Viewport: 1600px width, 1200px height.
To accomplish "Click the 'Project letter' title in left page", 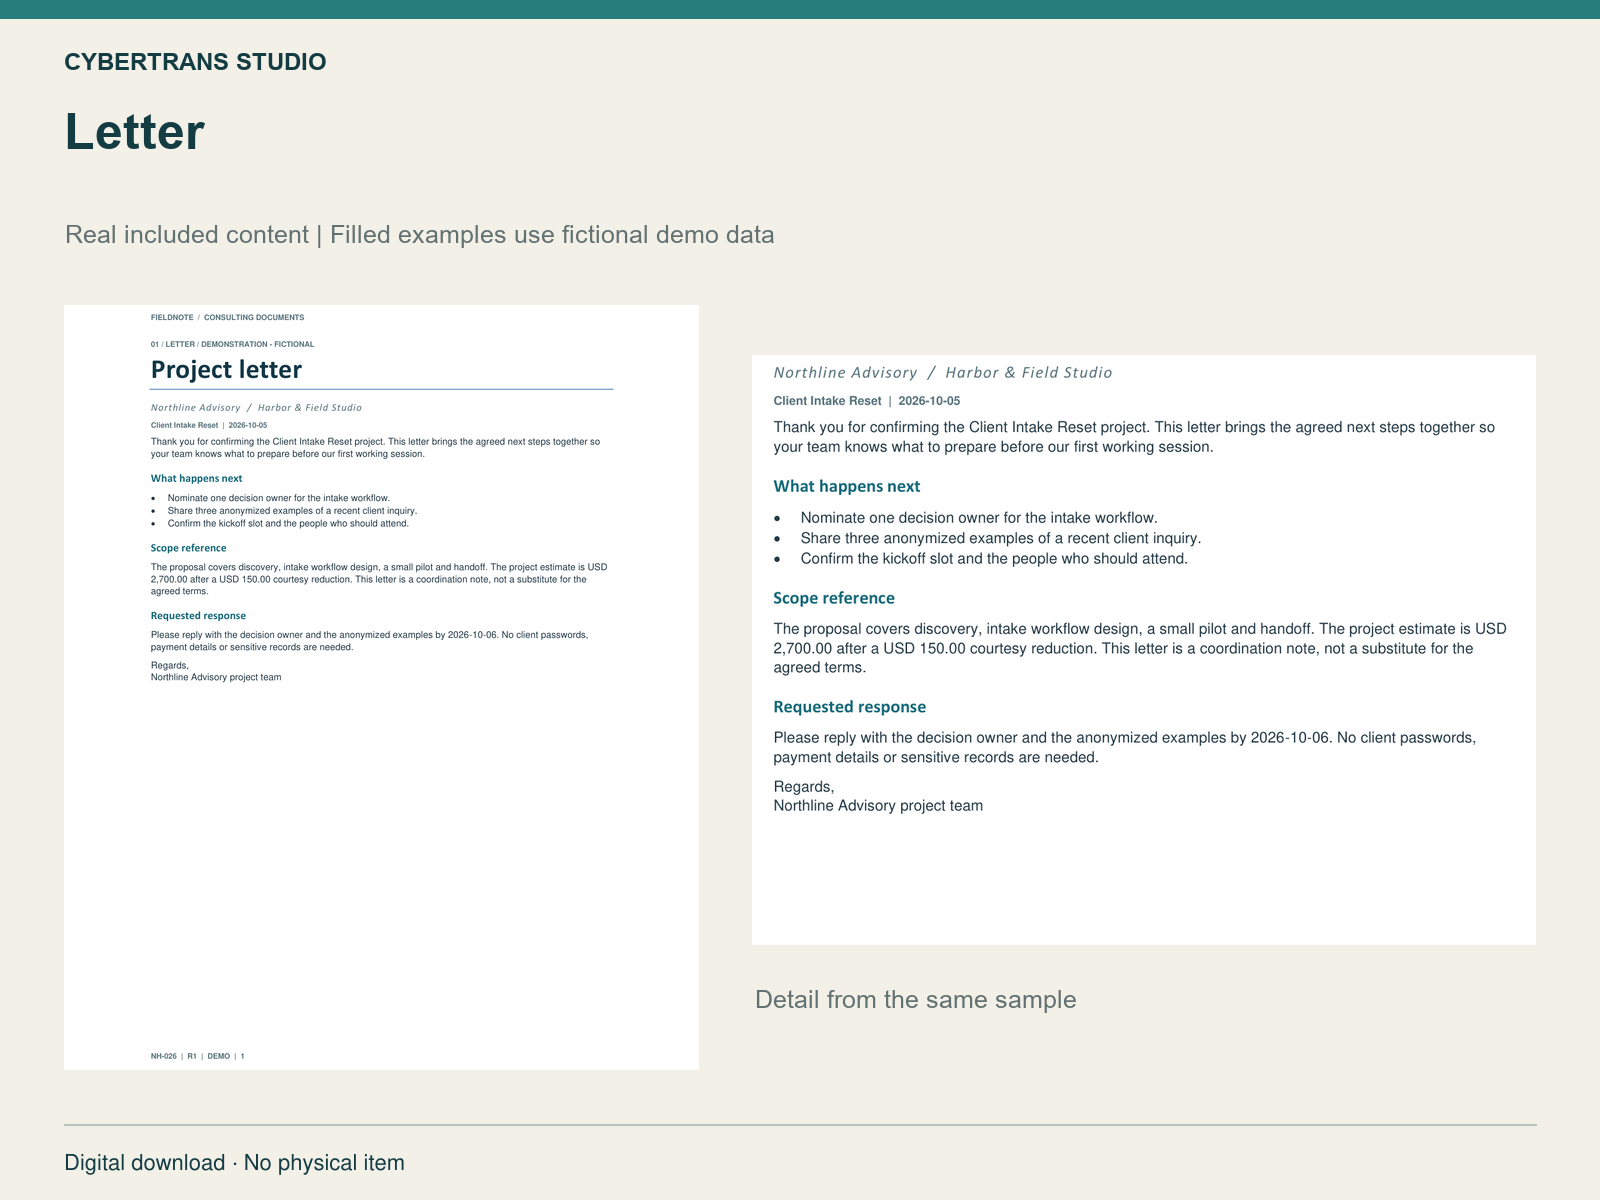I will coord(226,370).
